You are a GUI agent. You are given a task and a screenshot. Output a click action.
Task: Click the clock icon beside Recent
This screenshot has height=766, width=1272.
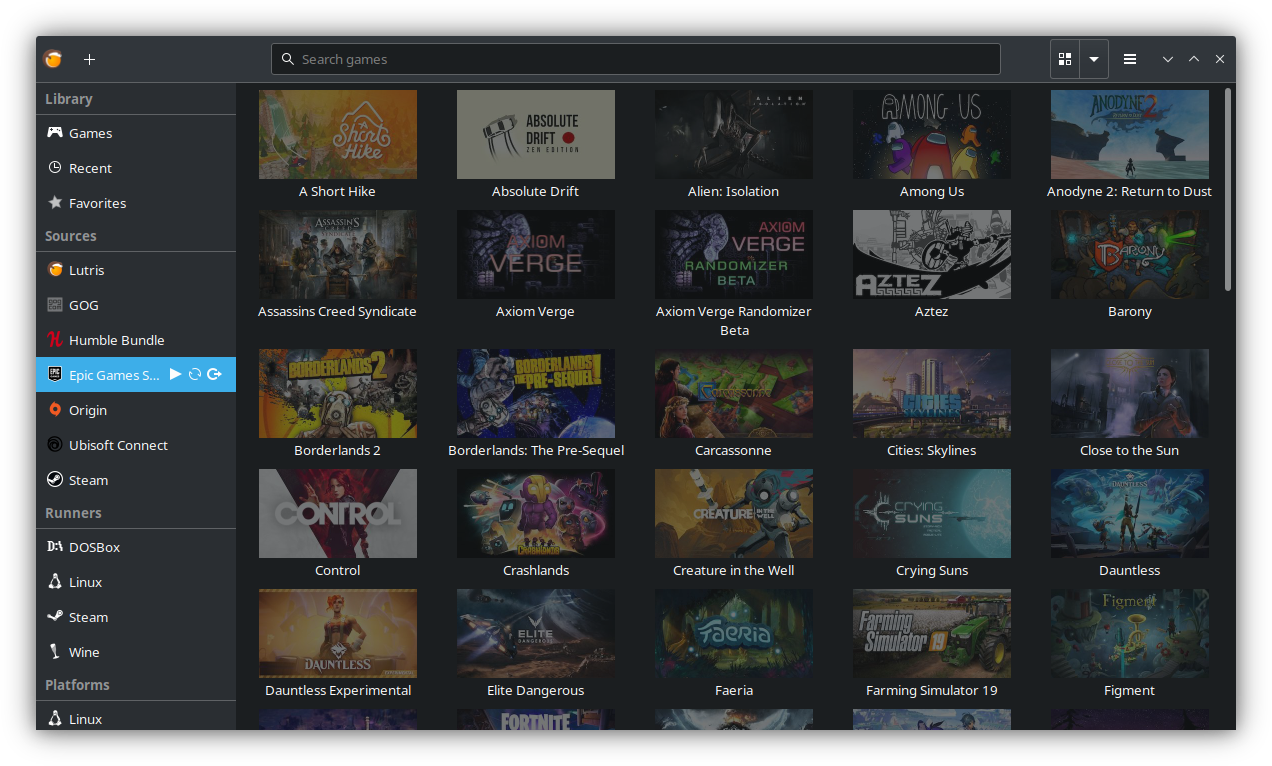pos(55,168)
